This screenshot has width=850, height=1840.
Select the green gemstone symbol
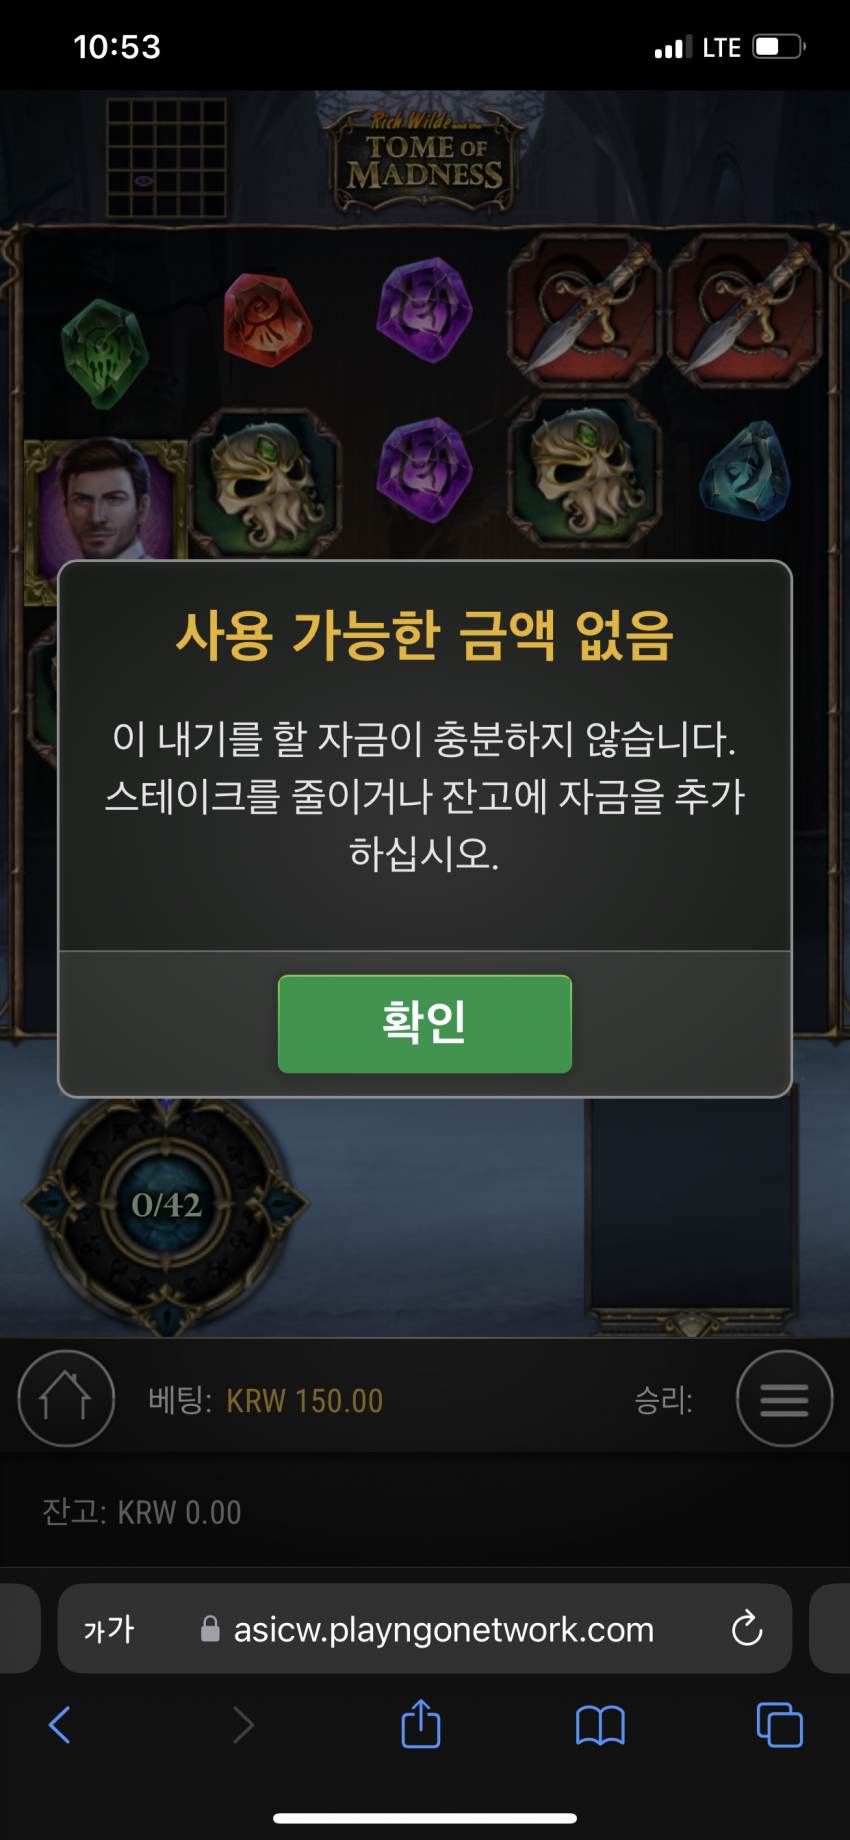(x=104, y=353)
